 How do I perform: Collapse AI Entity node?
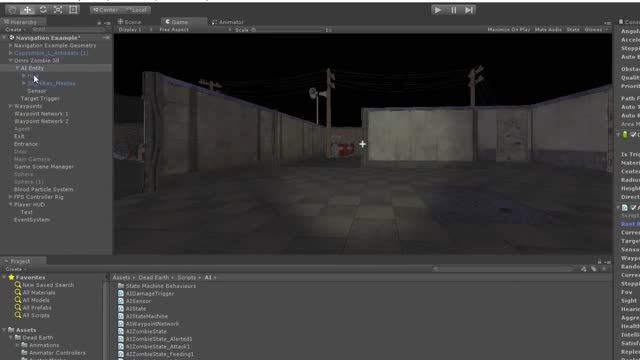[x=17, y=68]
